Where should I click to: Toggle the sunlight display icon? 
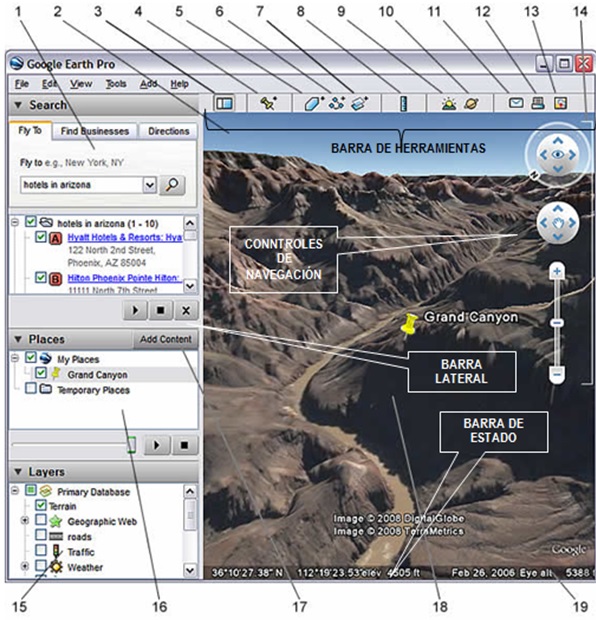pyautogui.click(x=449, y=104)
